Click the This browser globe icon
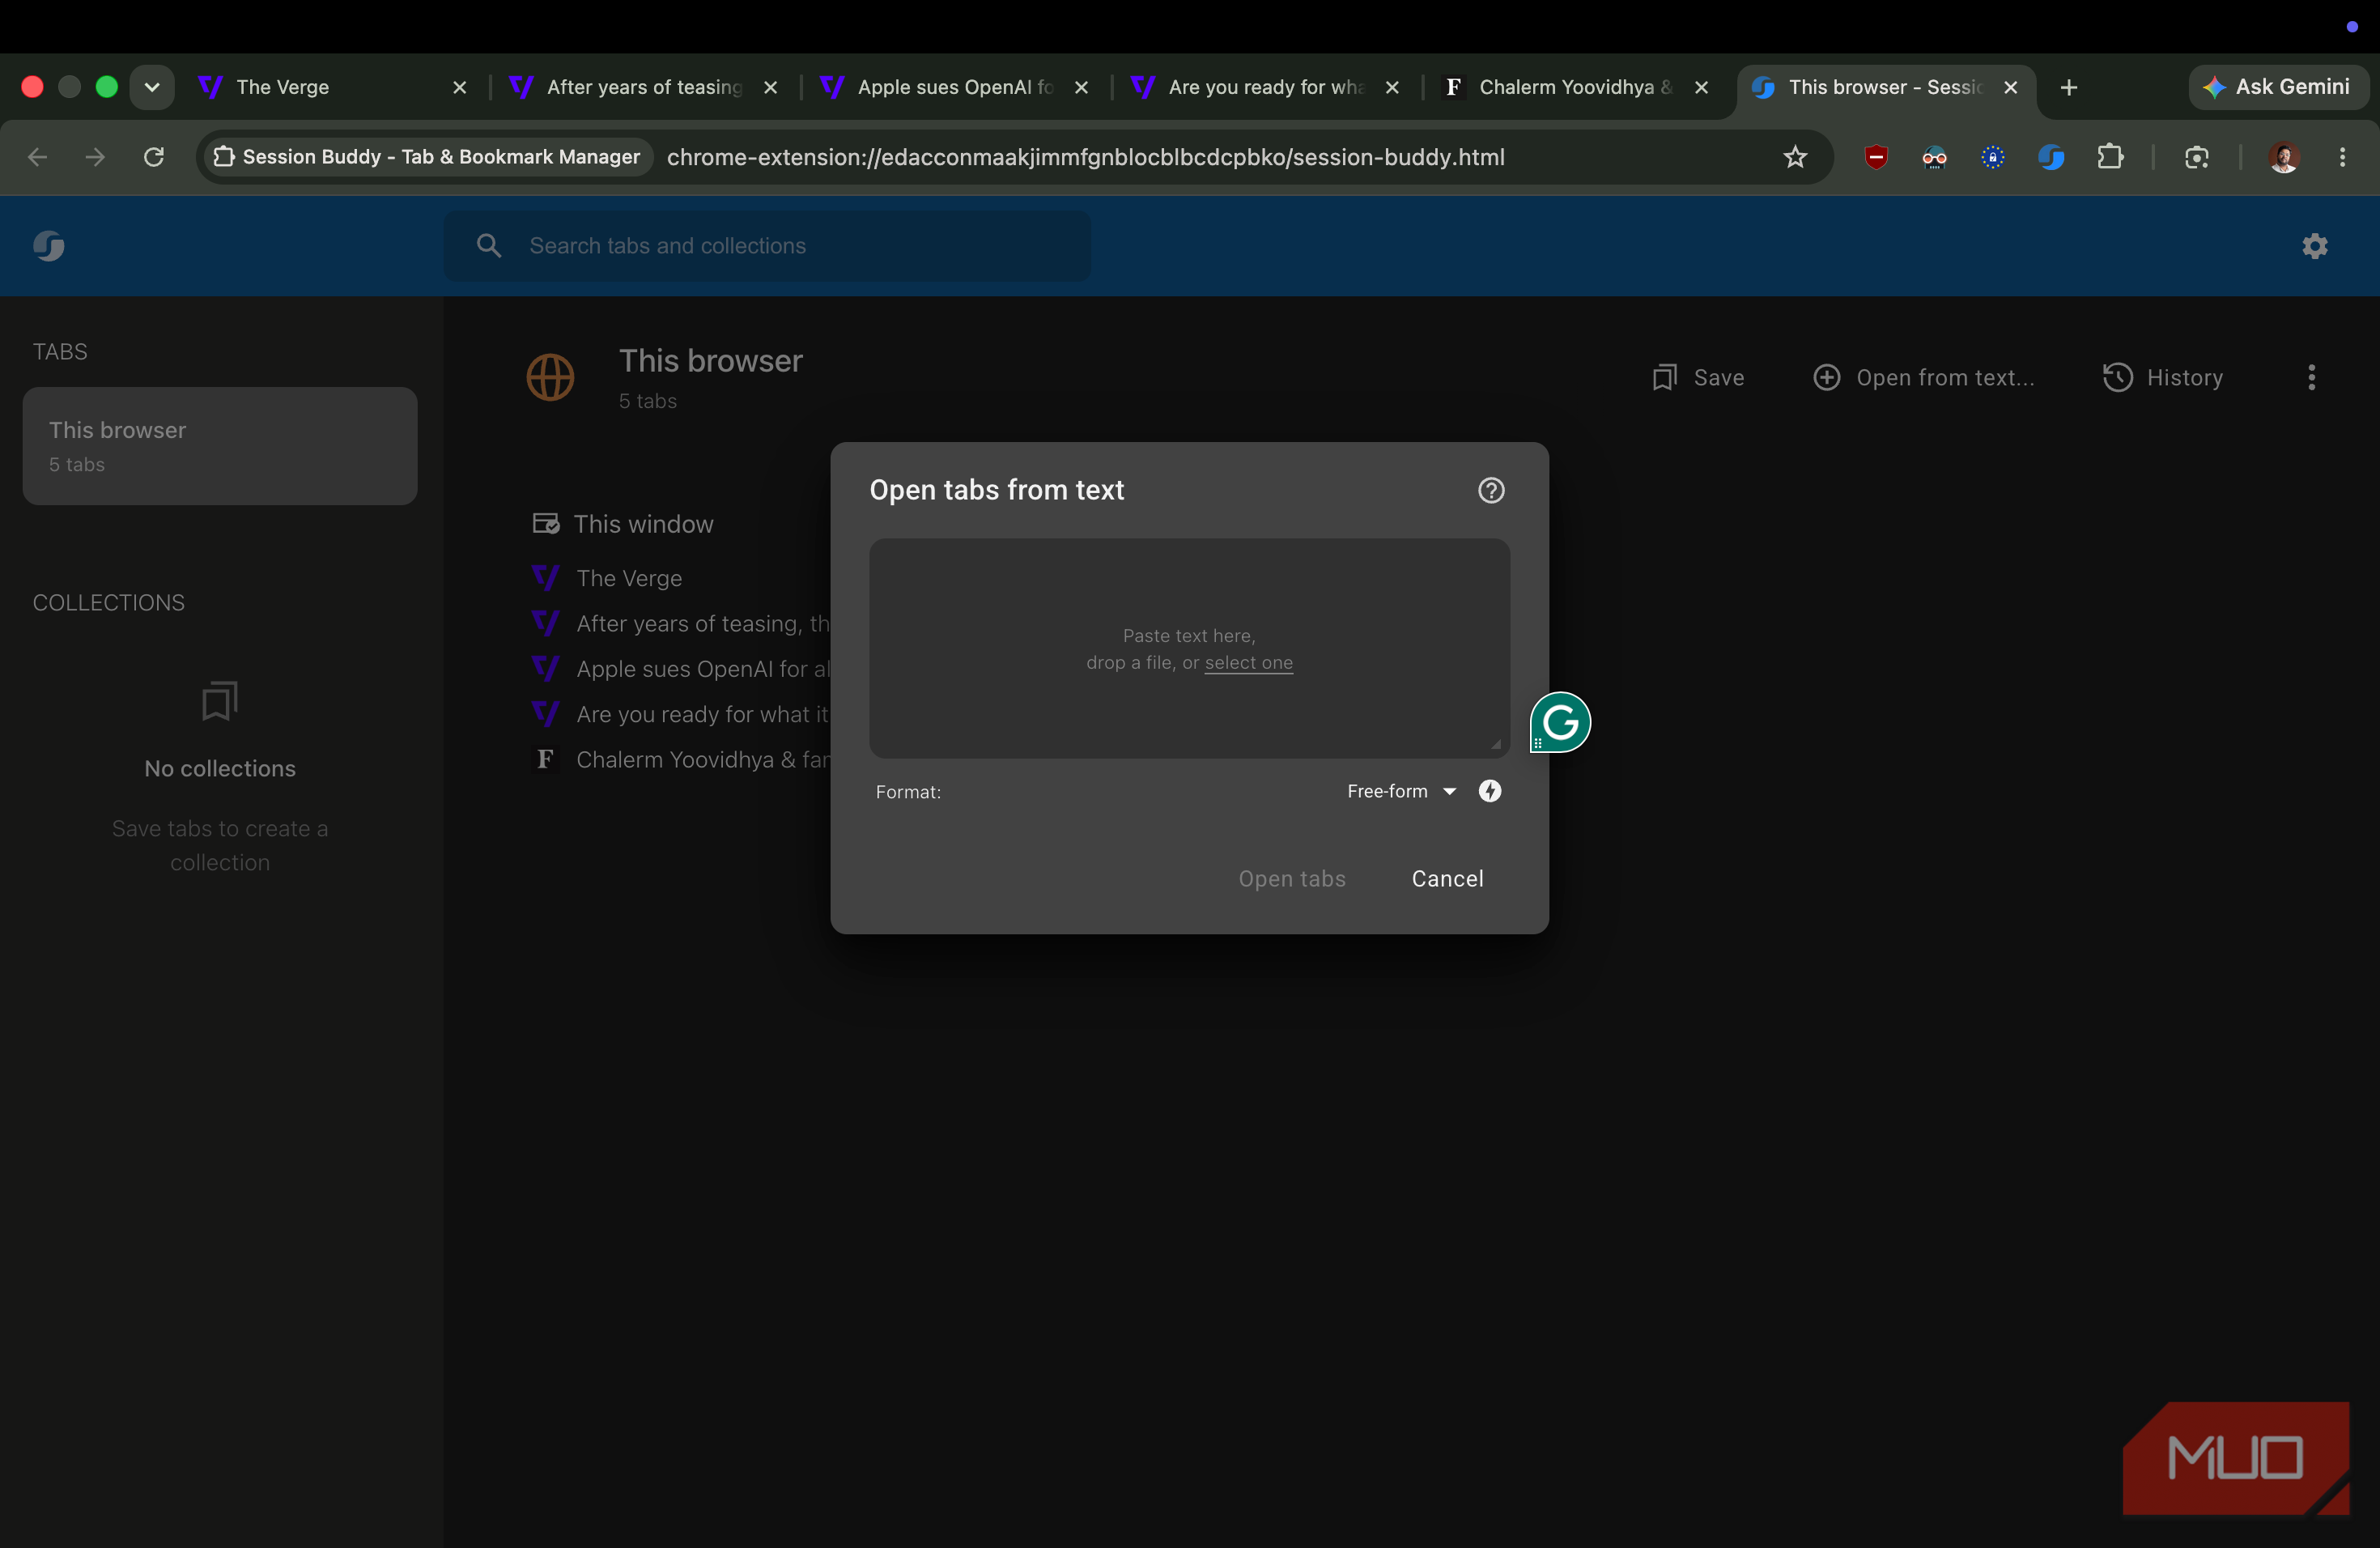This screenshot has height=1548, width=2380. click(550, 378)
